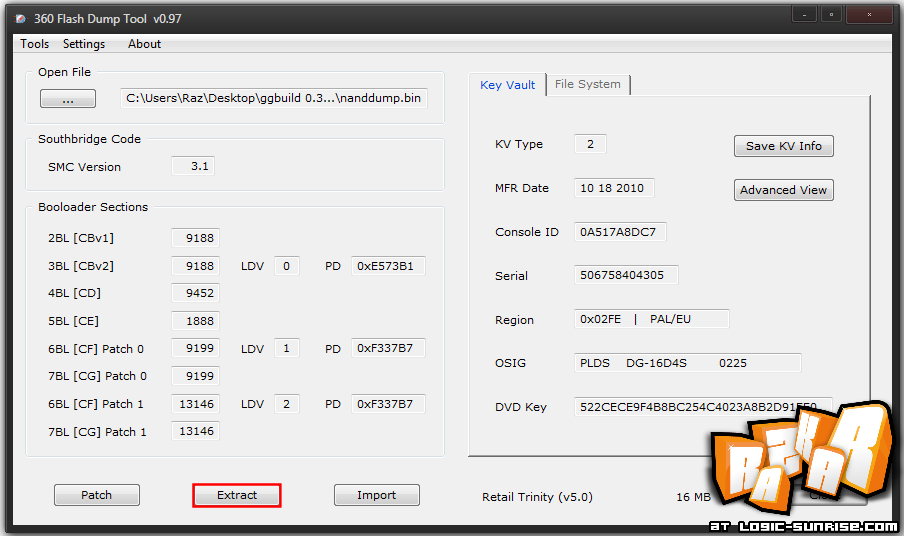Click the Extract button
Viewport: 904px width, 536px height.
237,495
